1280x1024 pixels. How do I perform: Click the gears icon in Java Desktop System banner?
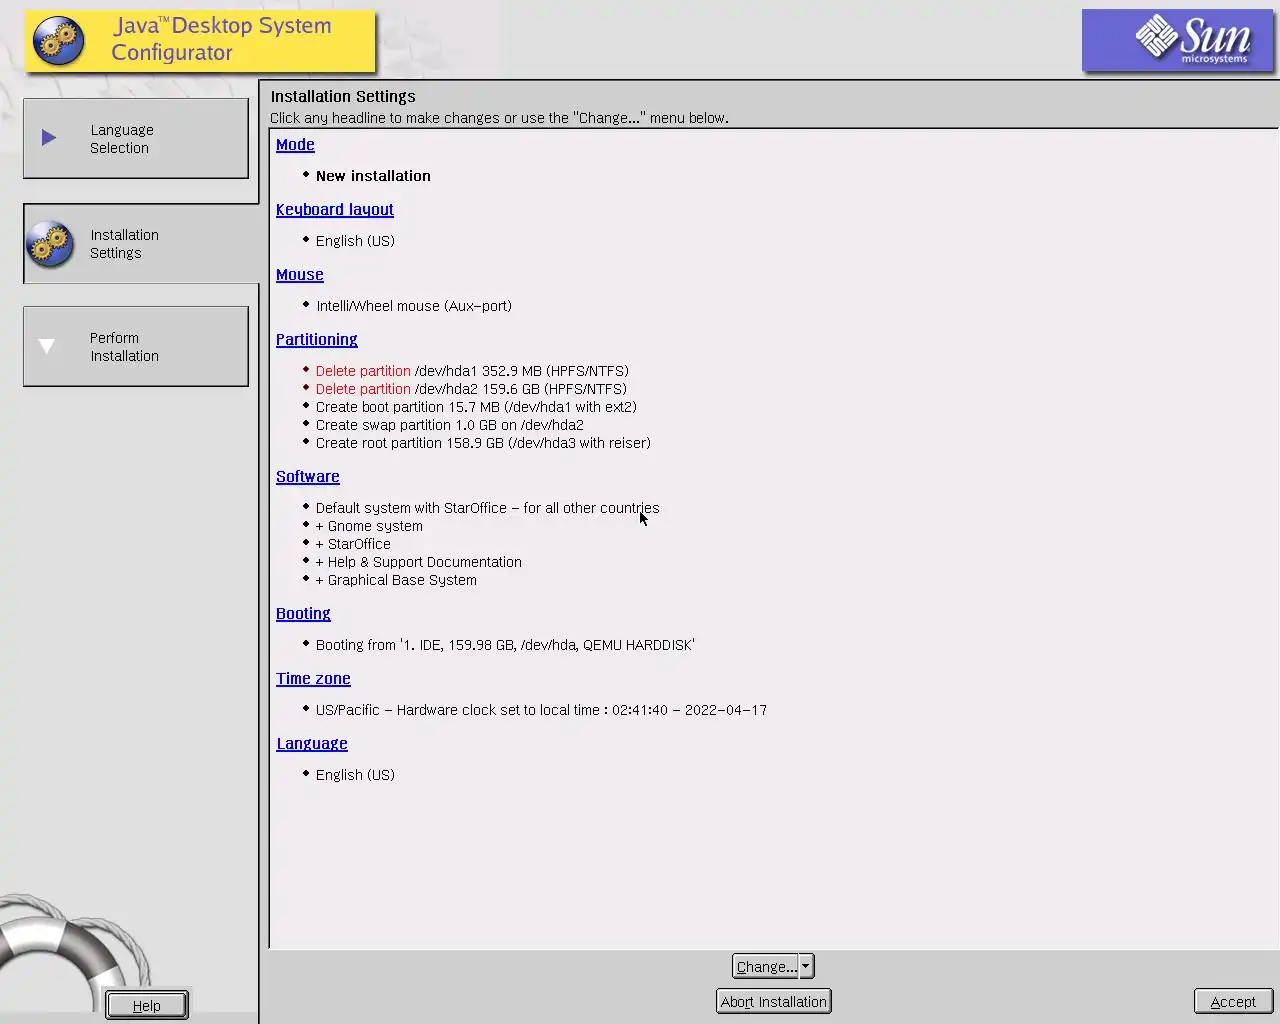[x=59, y=41]
